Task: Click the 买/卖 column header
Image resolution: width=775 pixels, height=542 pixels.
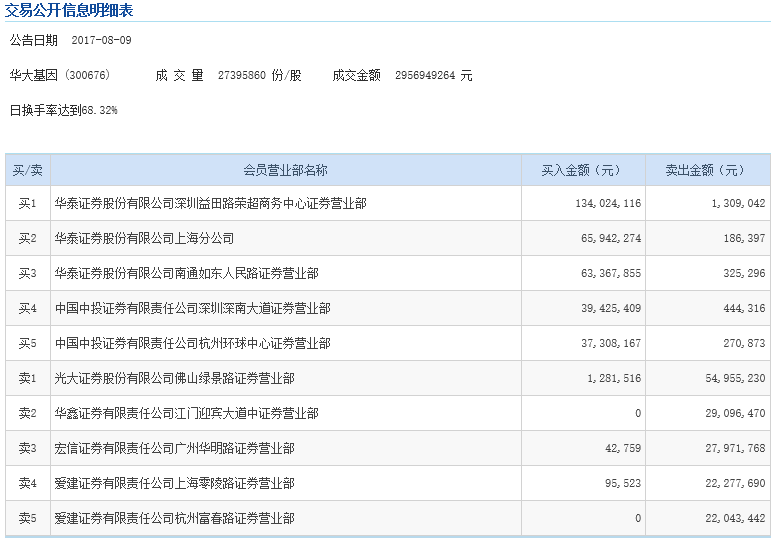Action: [x=28, y=170]
